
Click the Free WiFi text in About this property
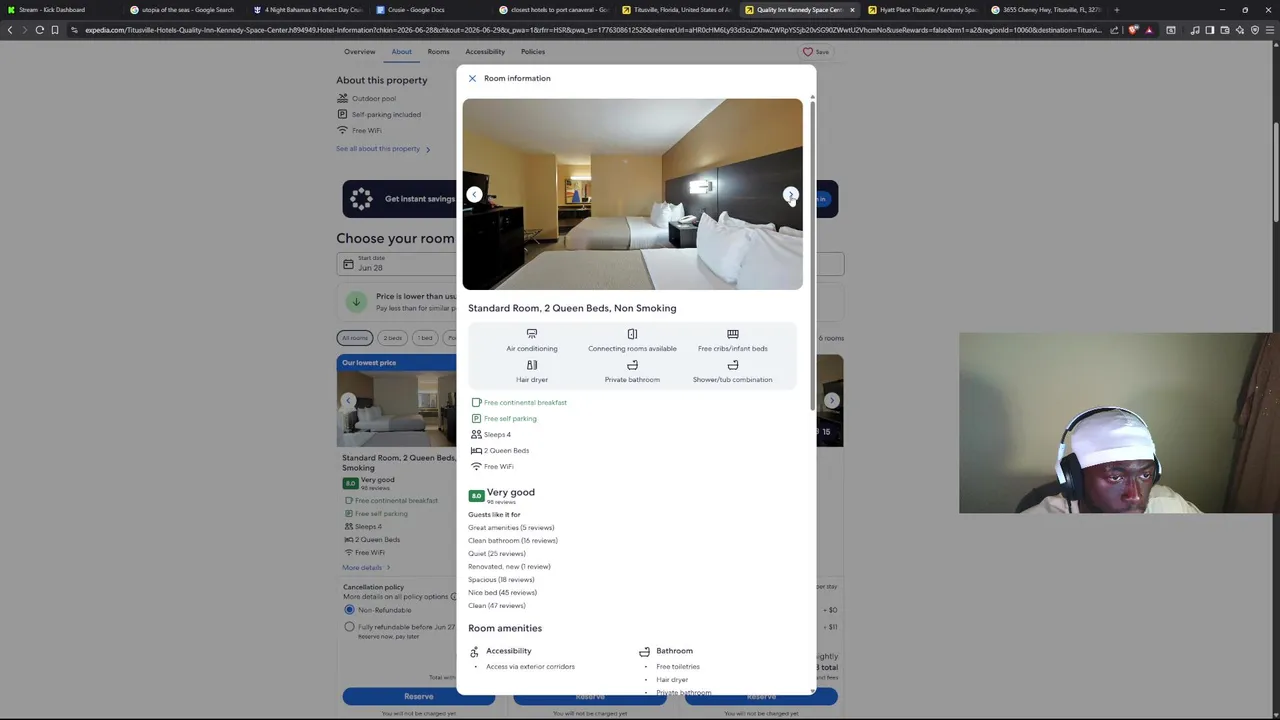366,130
